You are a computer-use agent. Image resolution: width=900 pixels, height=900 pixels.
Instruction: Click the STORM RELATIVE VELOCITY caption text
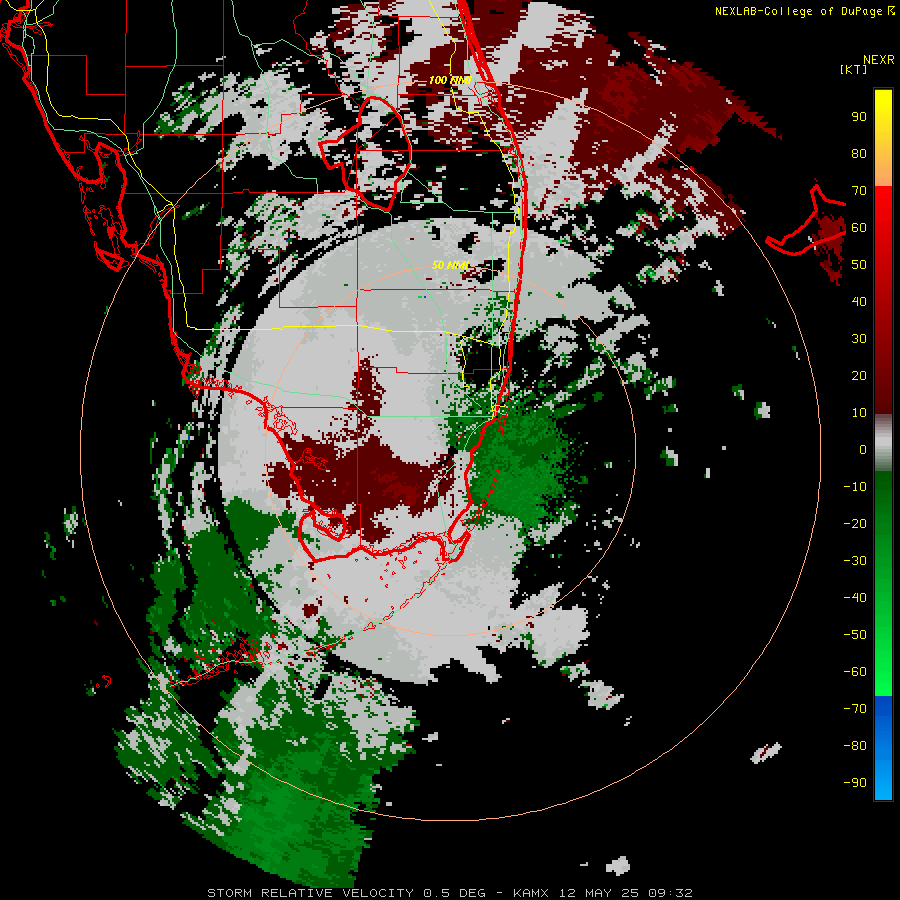(x=310, y=893)
